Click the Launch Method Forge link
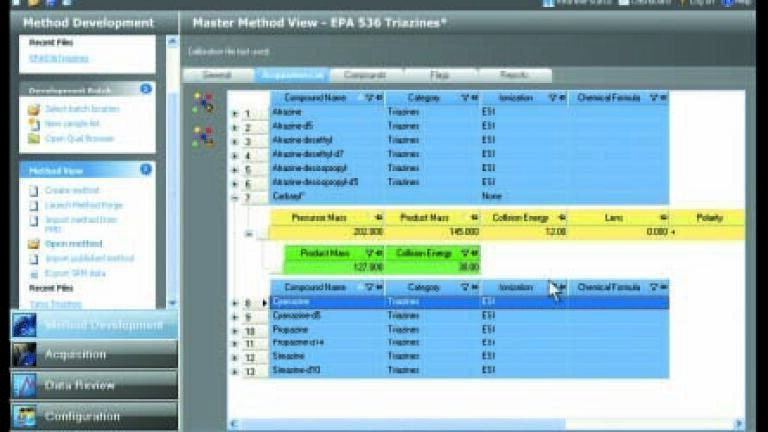 coord(84,205)
